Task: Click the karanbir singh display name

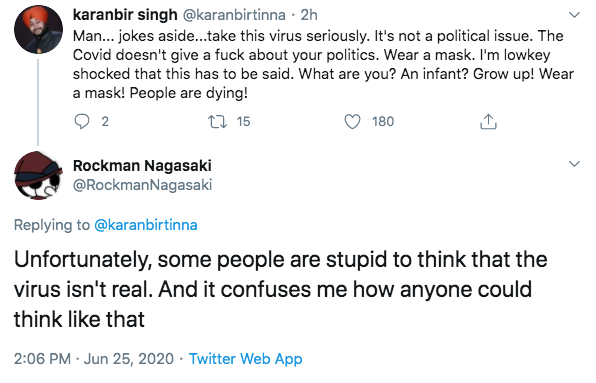Action: 125,15
